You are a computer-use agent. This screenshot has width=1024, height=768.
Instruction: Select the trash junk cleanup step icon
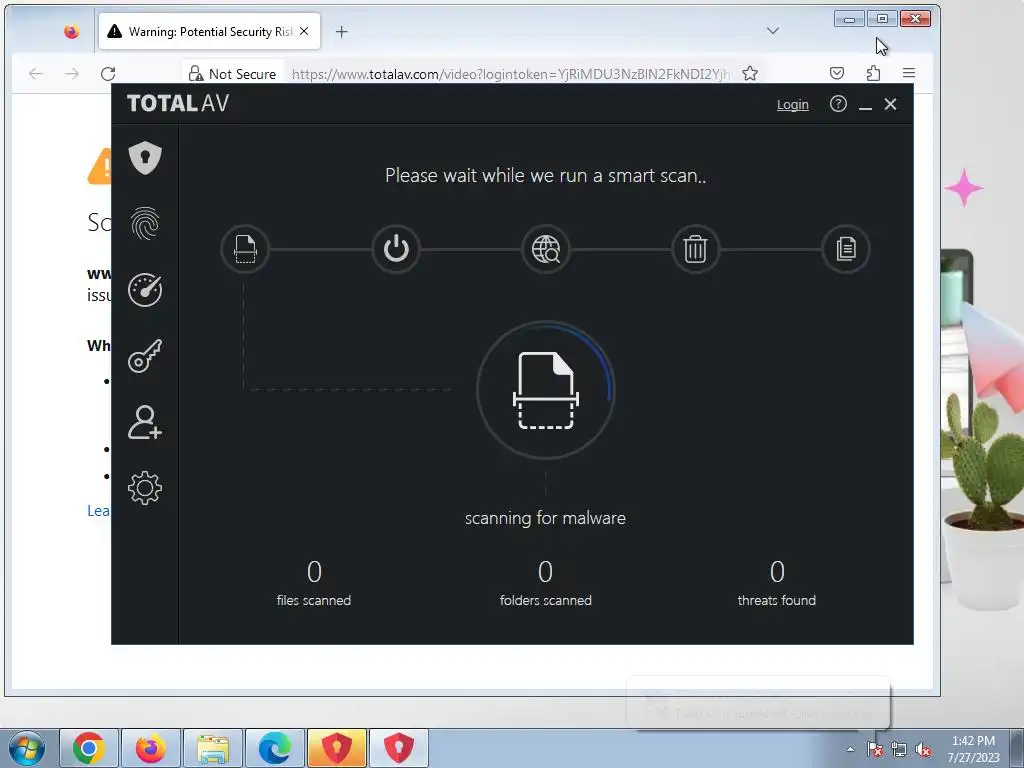696,249
